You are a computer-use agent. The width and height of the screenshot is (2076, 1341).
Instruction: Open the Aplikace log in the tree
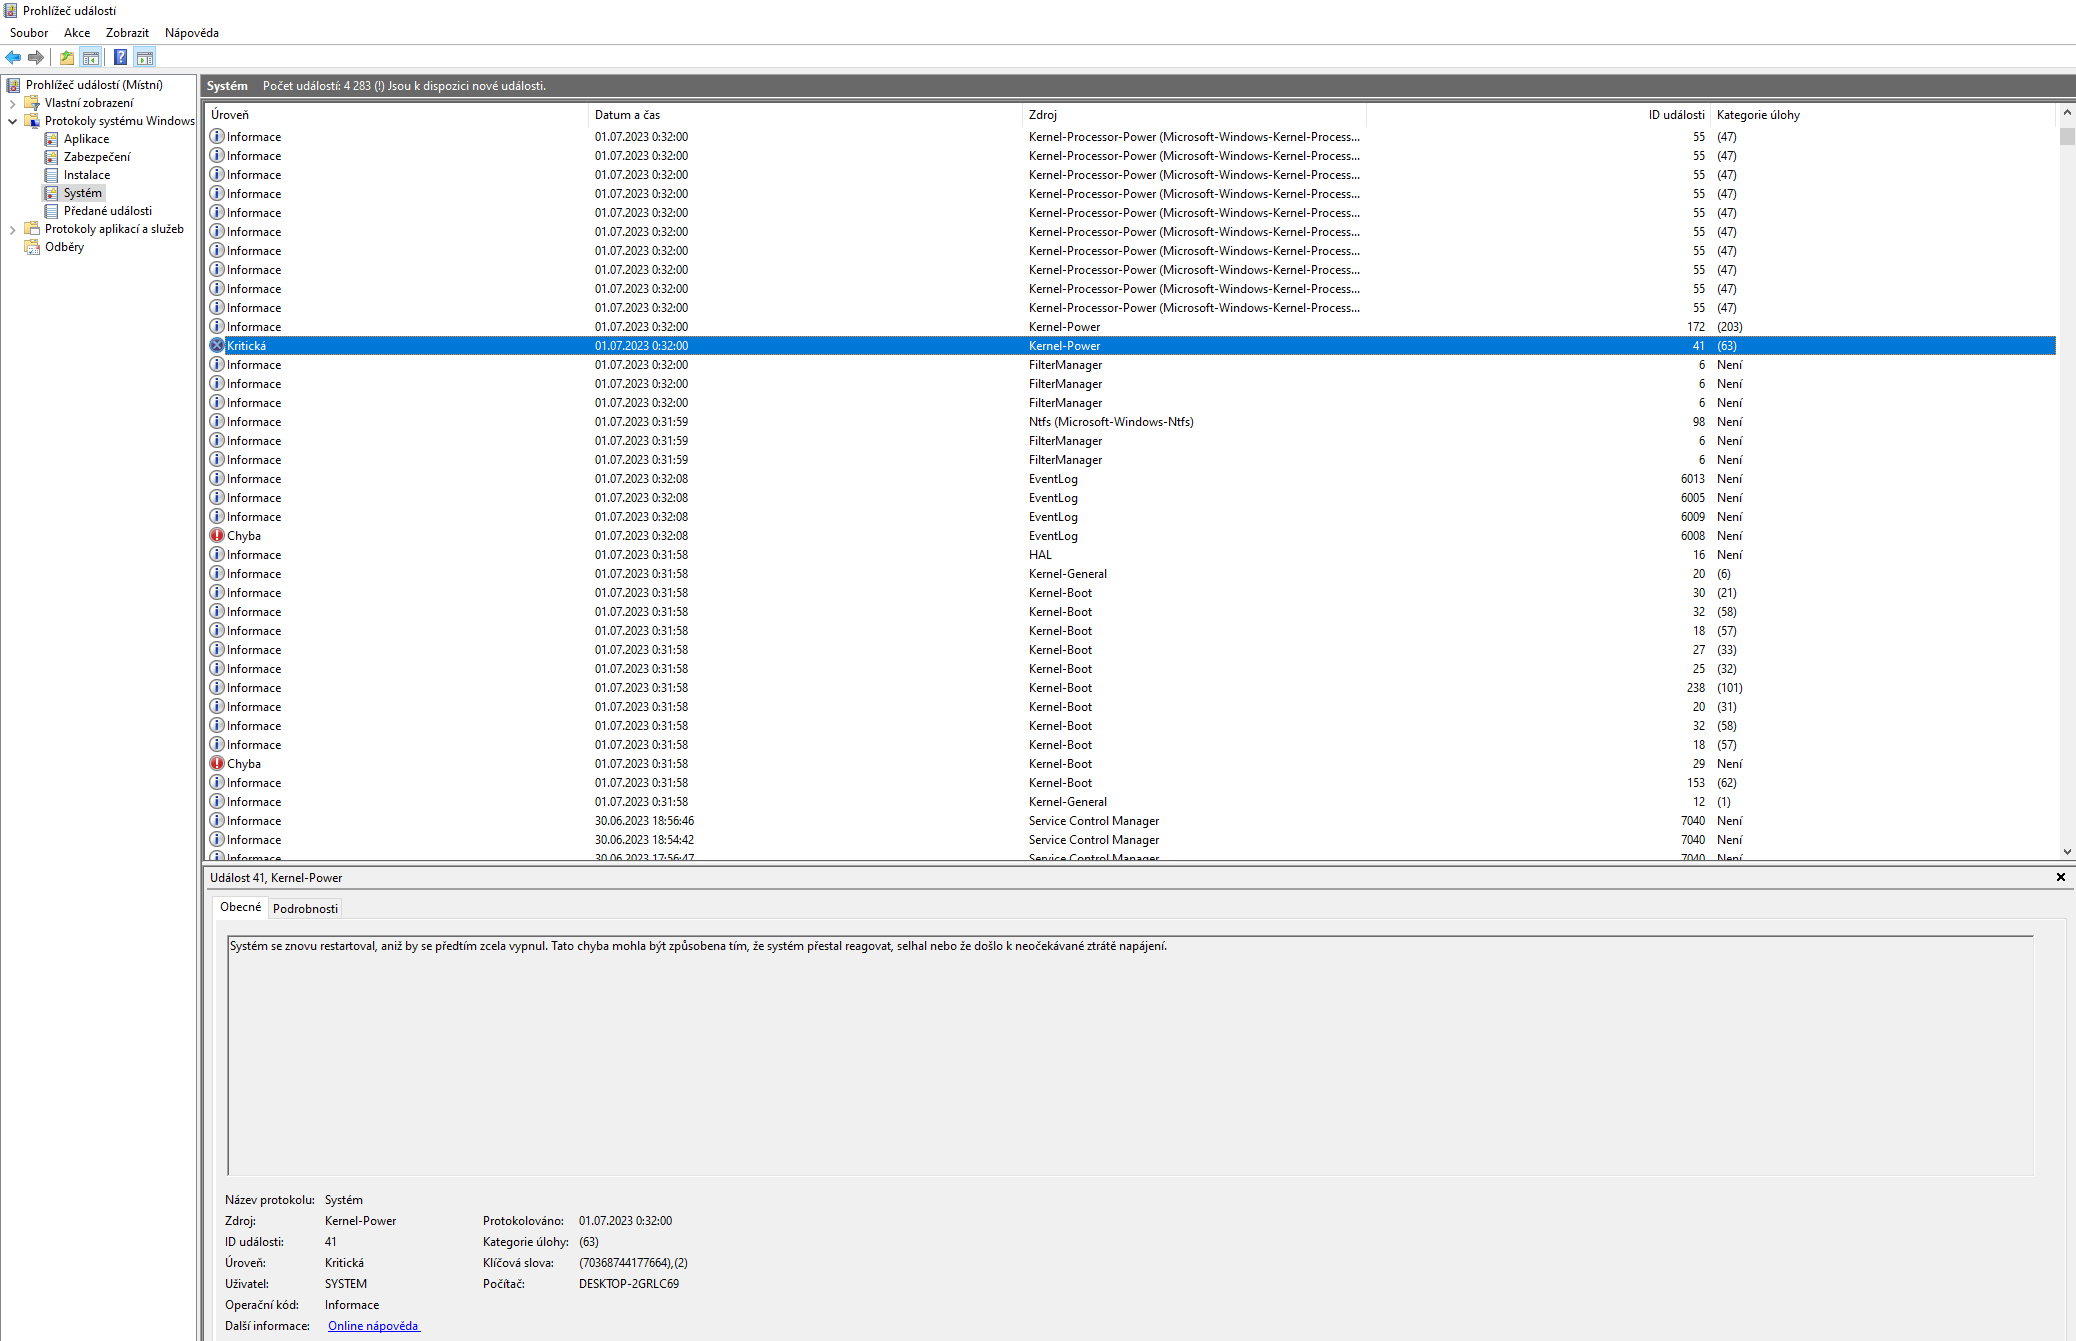[x=86, y=139]
